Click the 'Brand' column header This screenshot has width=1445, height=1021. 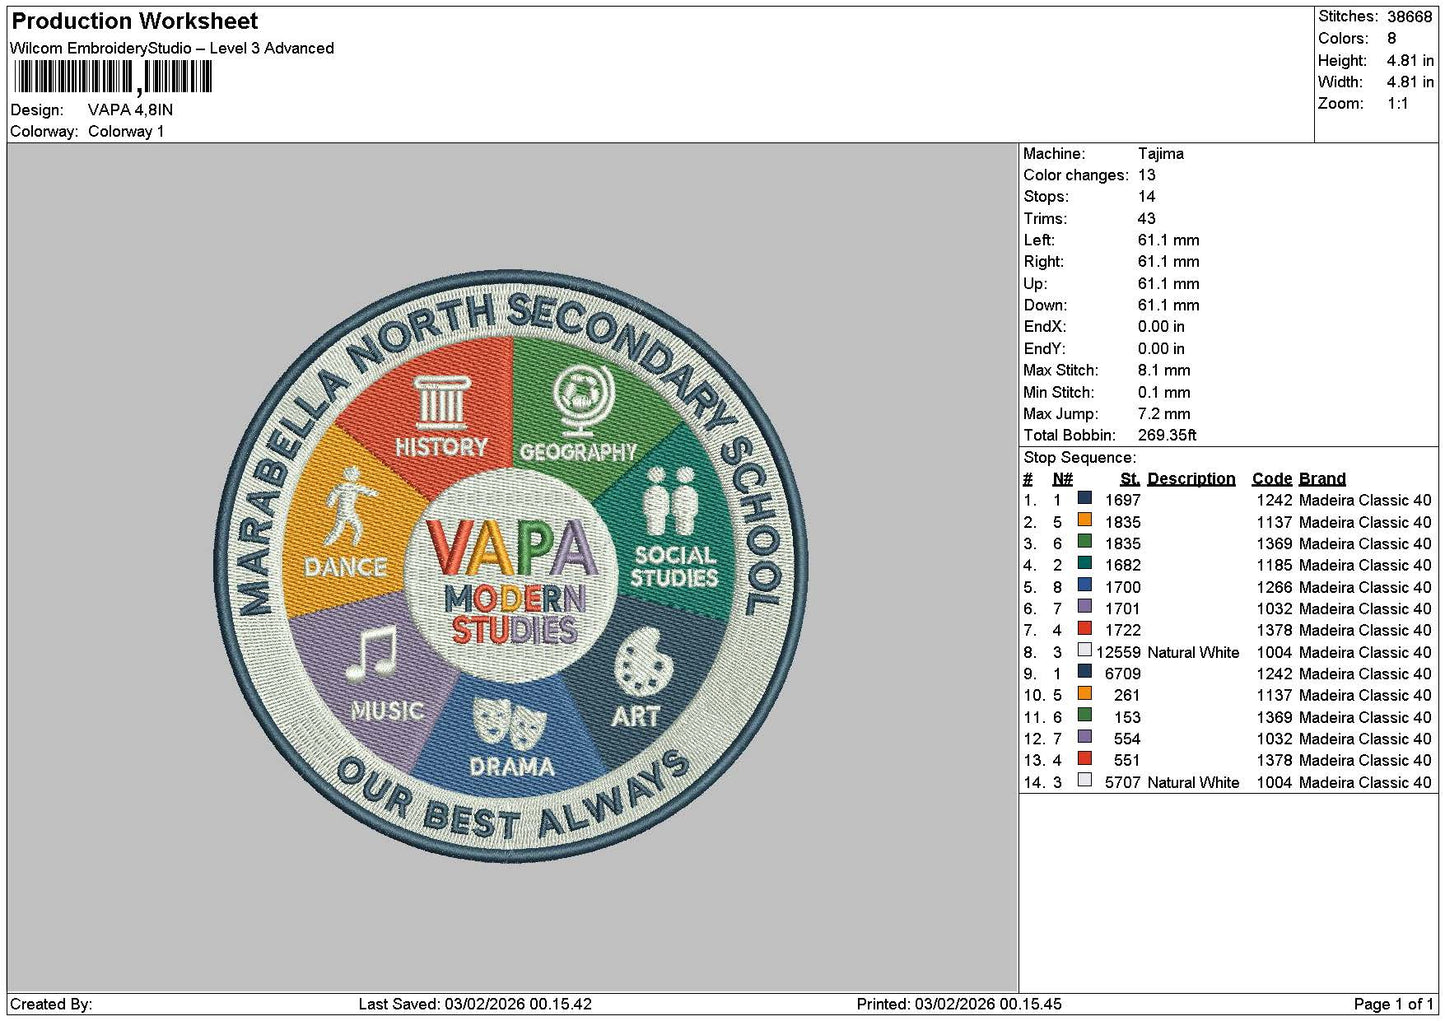point(1322,479)
